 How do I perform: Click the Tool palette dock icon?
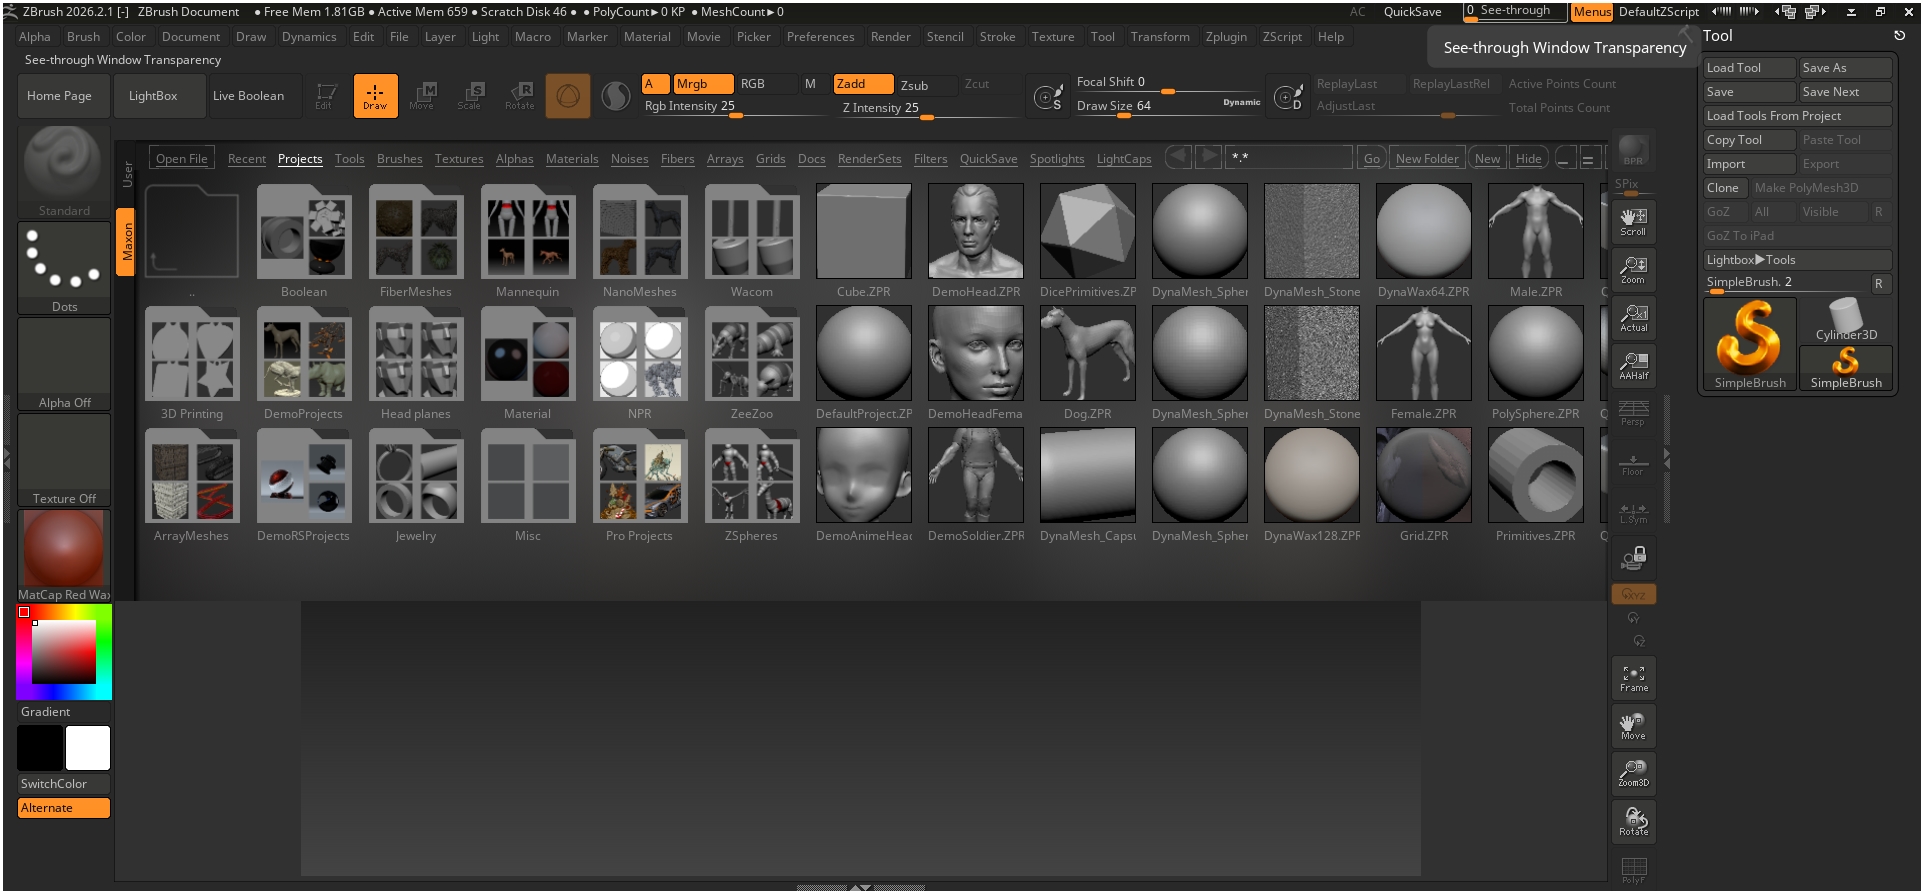(x=1899, y=35)
